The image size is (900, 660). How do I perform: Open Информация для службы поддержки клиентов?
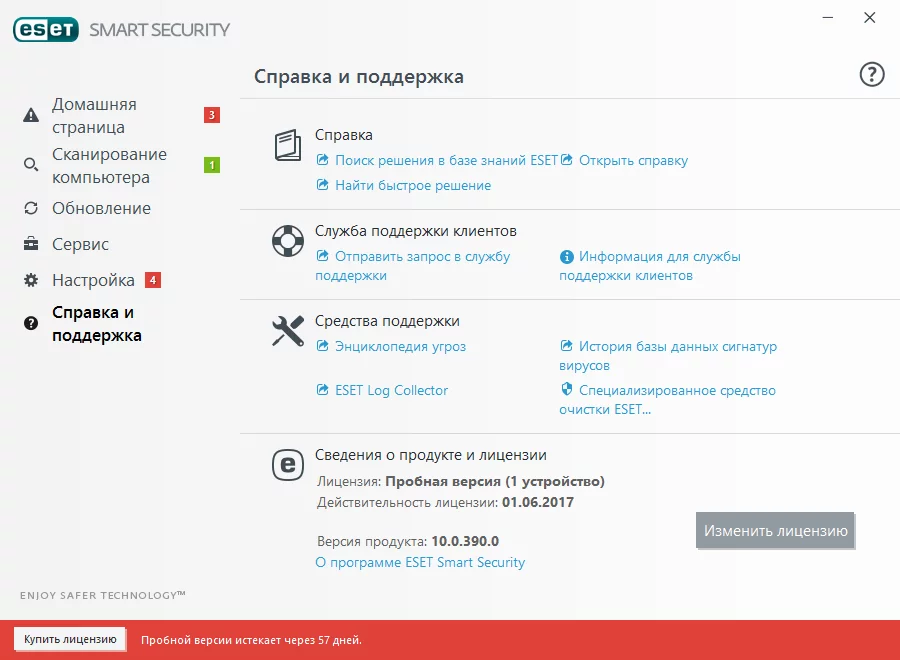point(650,266)
